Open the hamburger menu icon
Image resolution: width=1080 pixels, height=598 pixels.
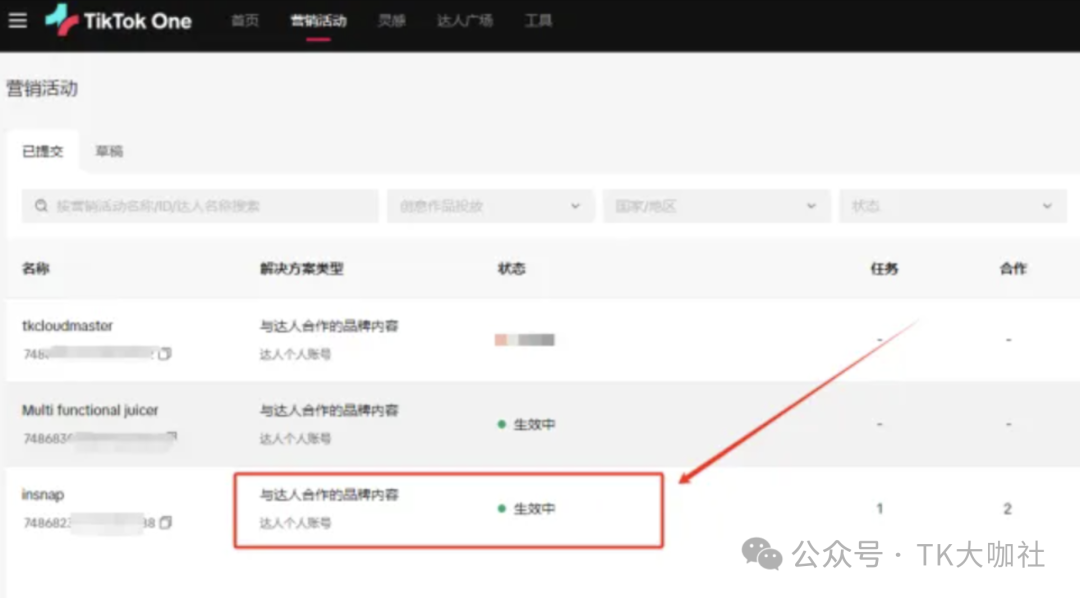click(x=17, y=20)
